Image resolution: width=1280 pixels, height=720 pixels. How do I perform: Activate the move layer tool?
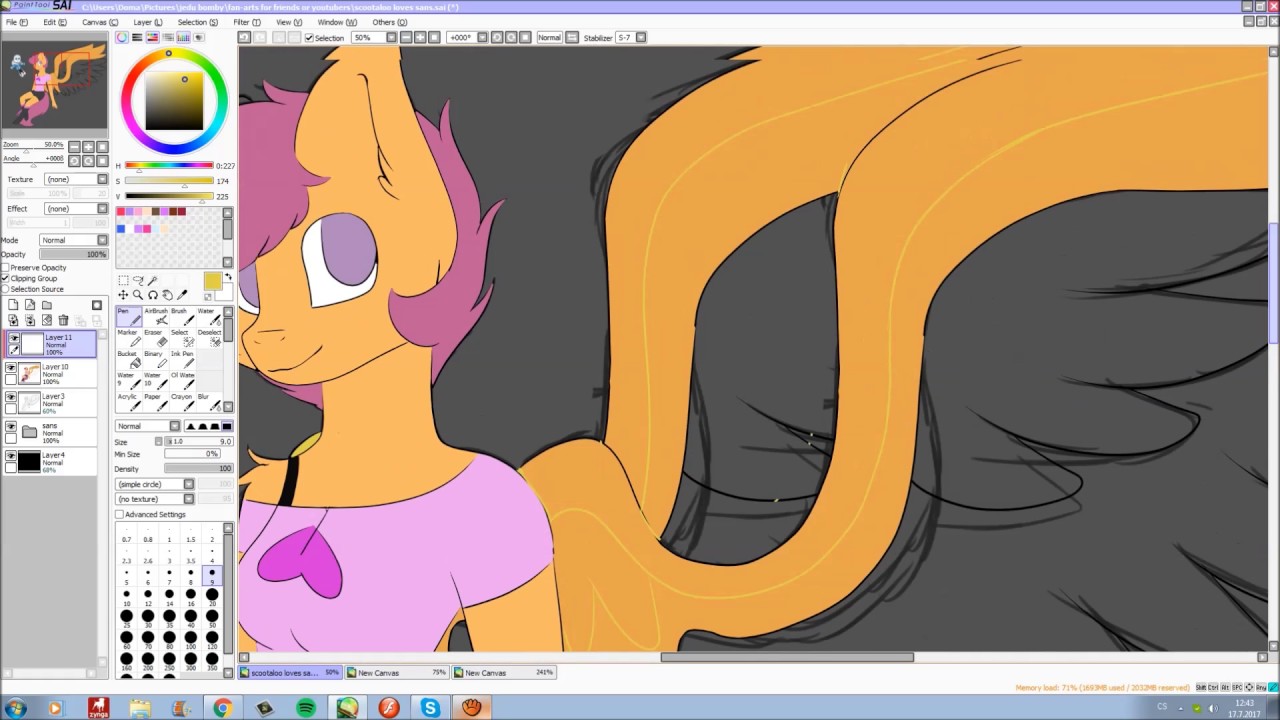click(x=123, y=295)
